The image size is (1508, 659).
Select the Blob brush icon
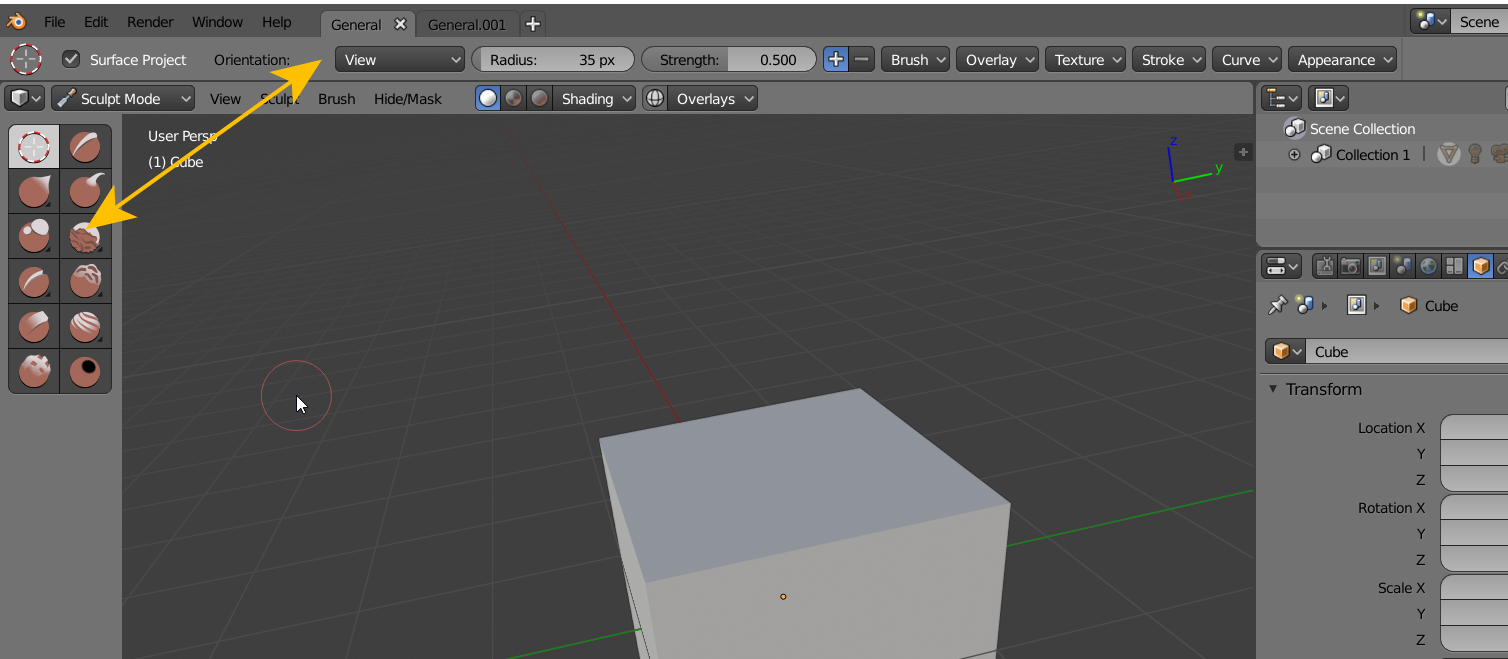point(34,236)
